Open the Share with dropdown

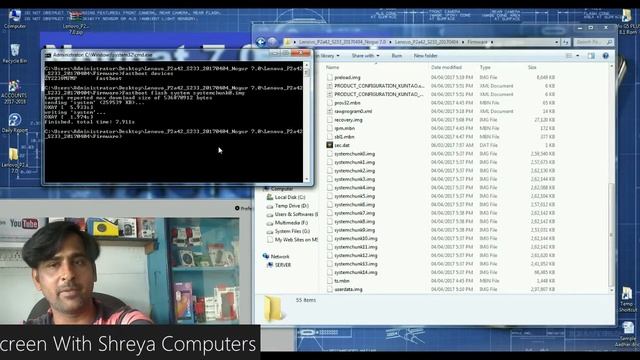click(x=365, y=56)
